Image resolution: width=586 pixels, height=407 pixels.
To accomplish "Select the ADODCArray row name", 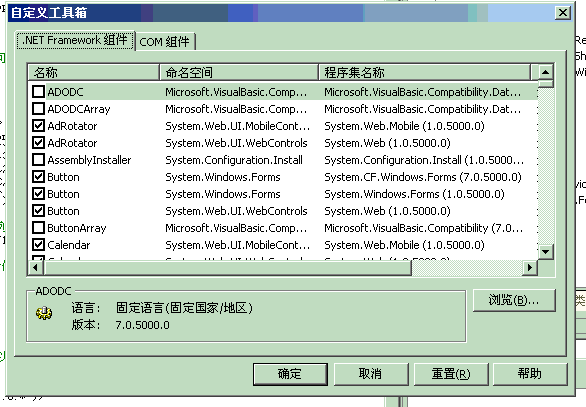I will (79, 109).
